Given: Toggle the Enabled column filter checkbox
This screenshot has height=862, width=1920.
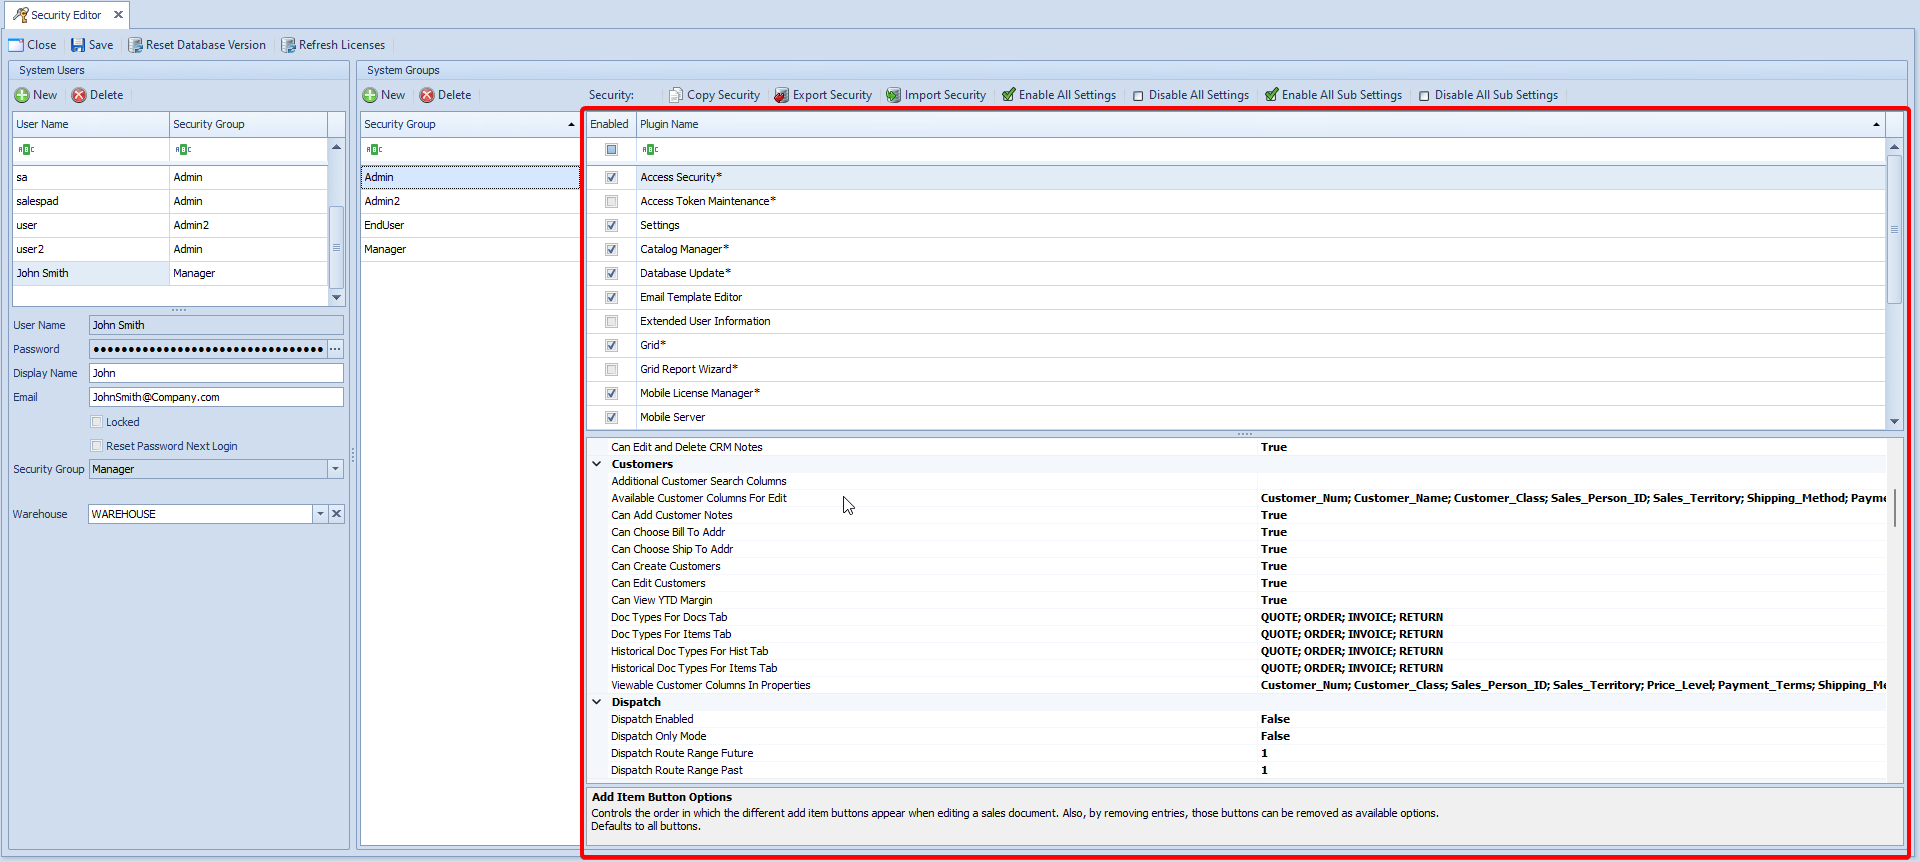Looking at the screenshot, I should 612,150.
